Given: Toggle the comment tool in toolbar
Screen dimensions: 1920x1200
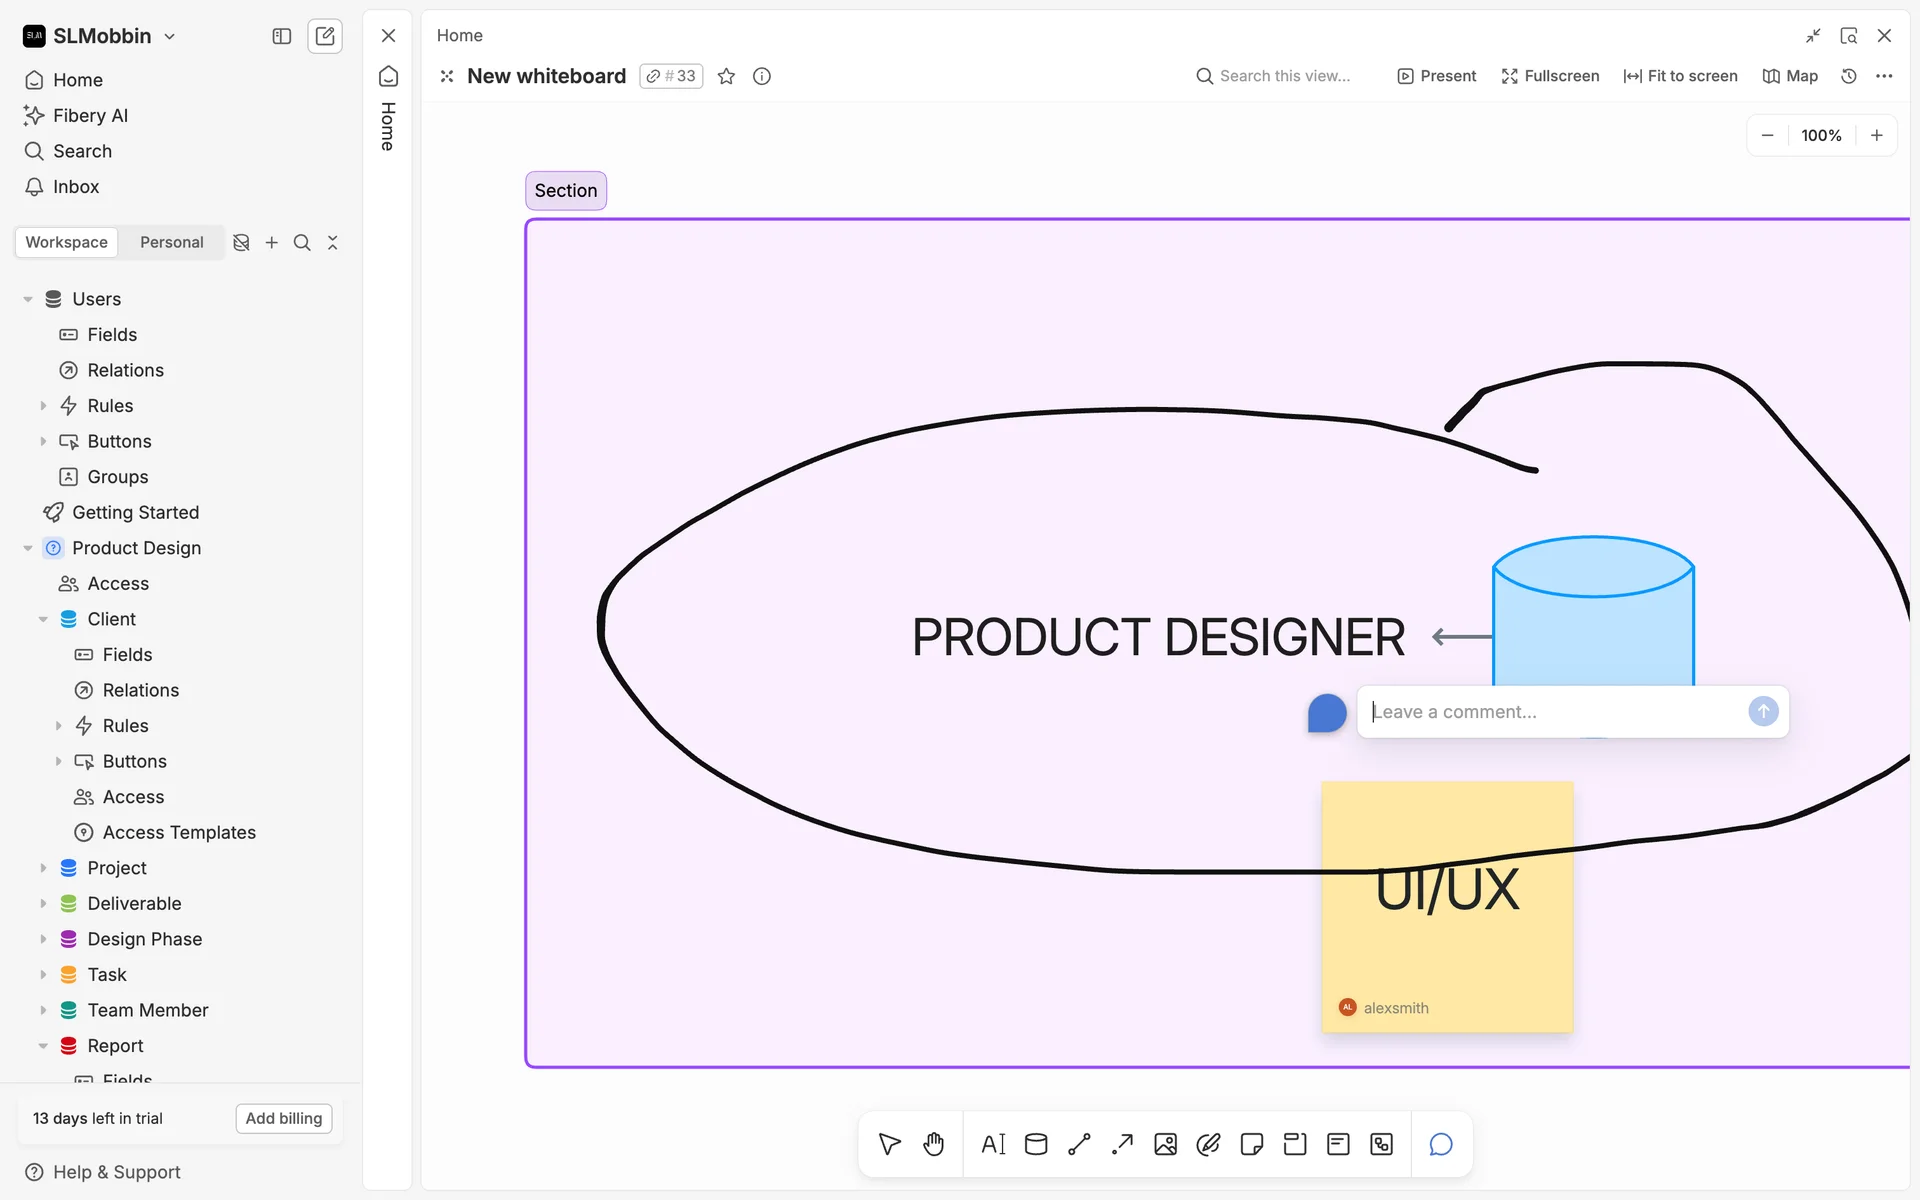Looking at the screenshot, I should [x=1441, y=1144].
